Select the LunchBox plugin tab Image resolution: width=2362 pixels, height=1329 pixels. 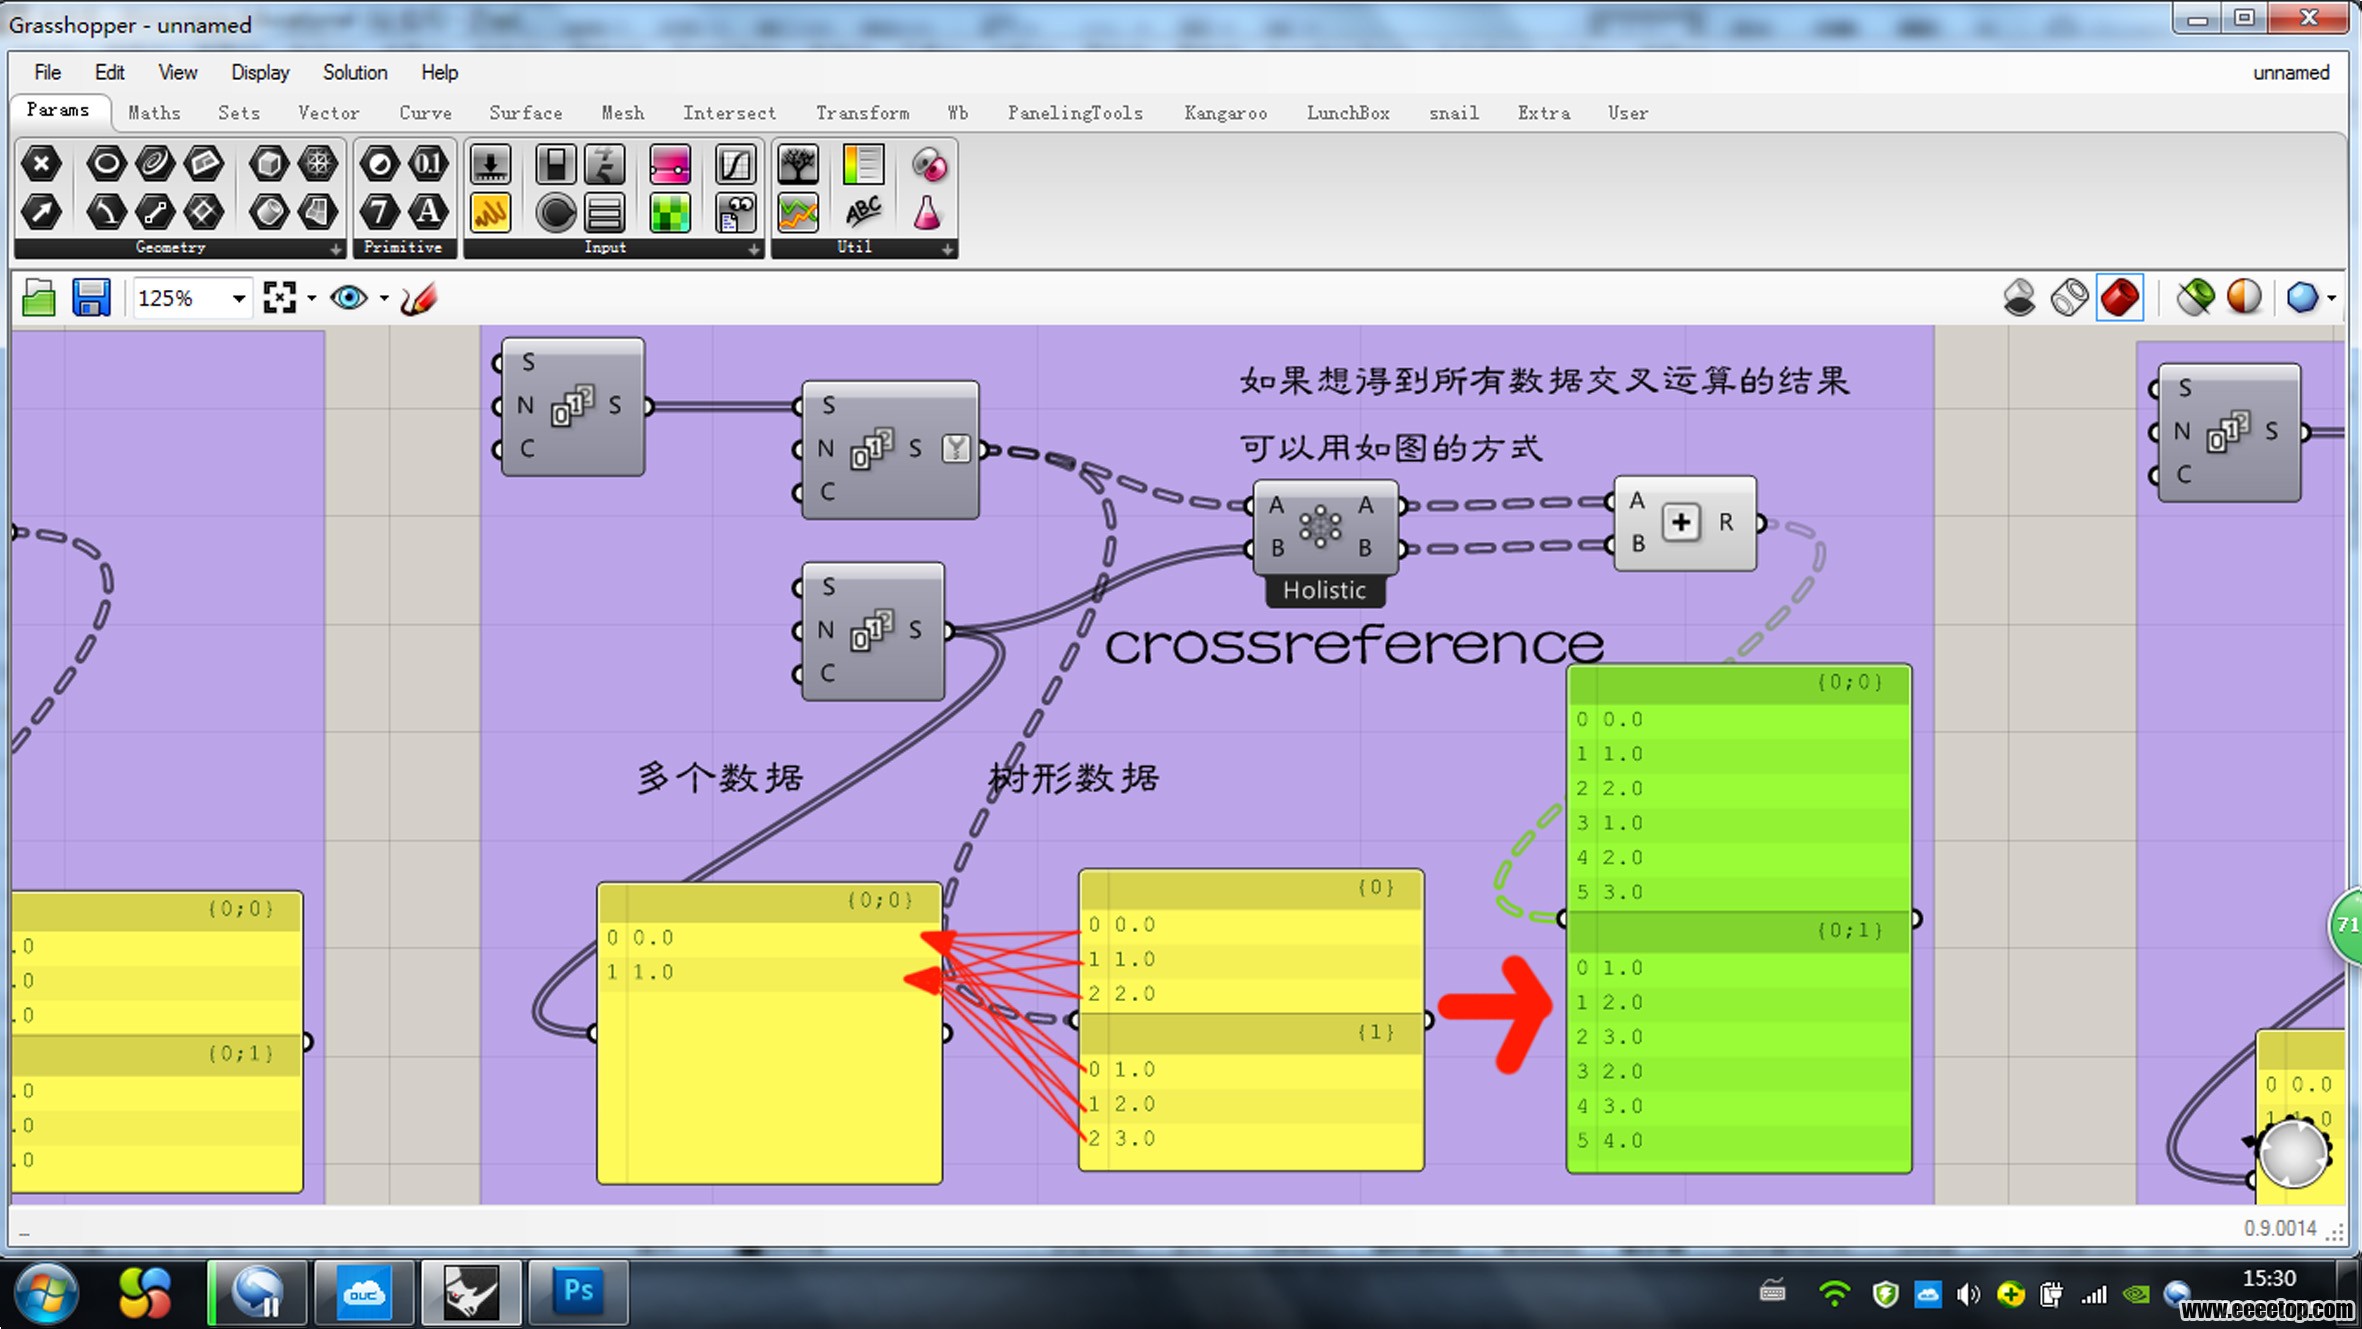[x=1350, y=114]
